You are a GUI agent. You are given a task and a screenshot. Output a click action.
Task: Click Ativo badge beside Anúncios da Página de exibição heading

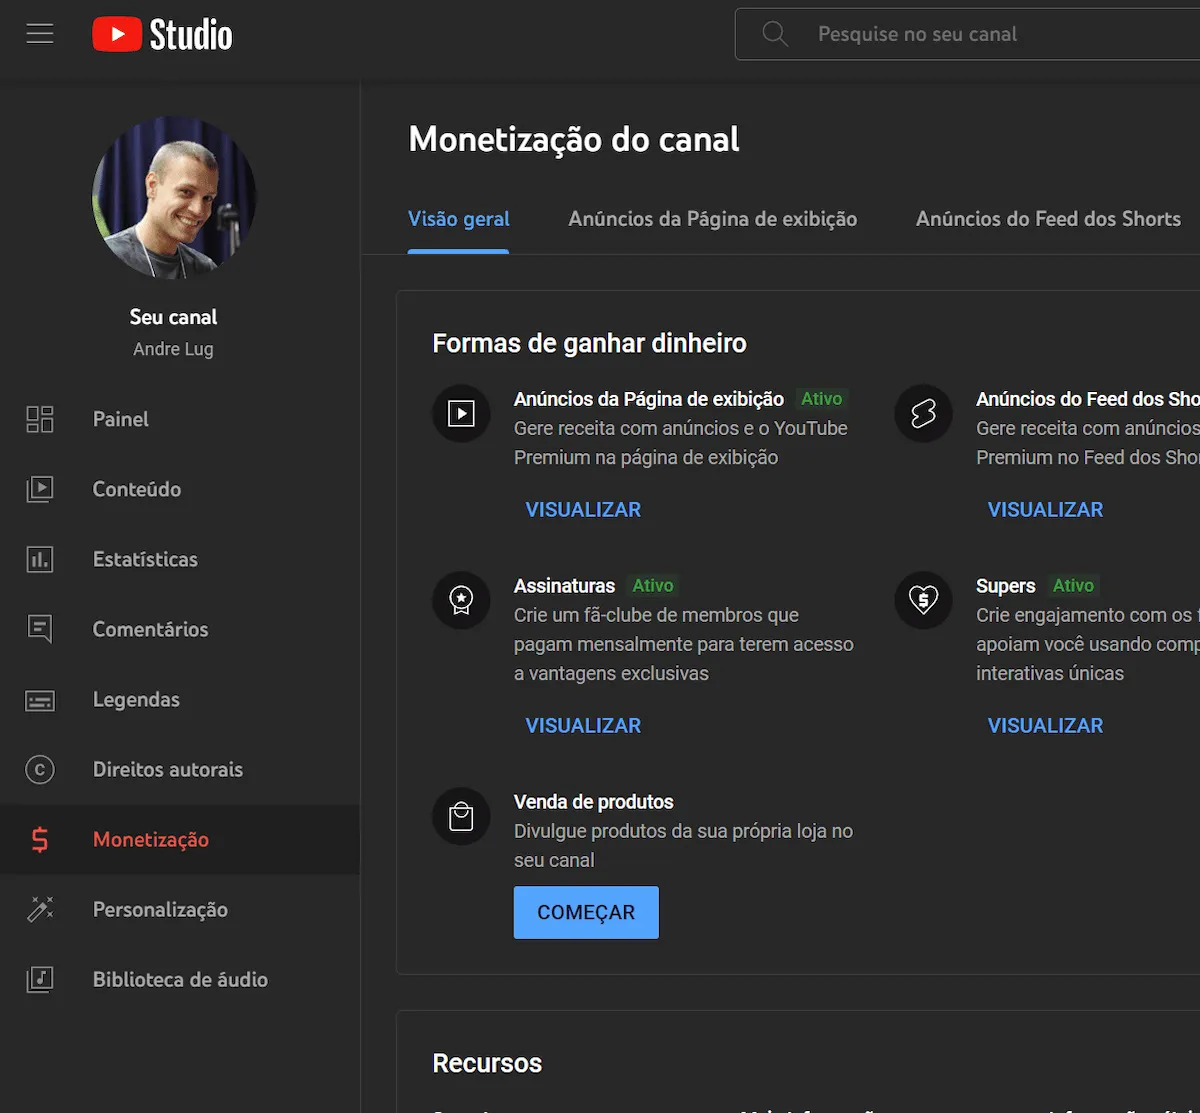click(x=822, y=399)
